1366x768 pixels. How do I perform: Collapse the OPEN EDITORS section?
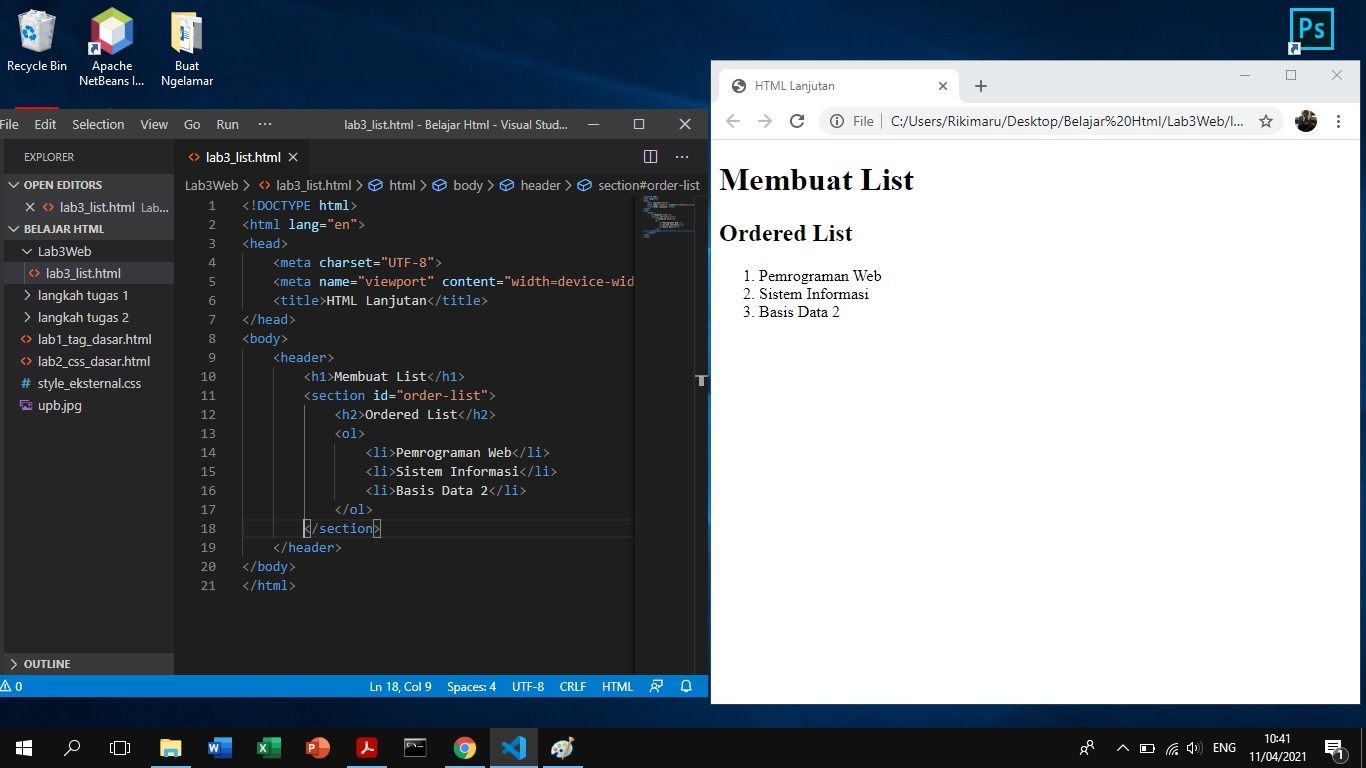coord(87,185)
